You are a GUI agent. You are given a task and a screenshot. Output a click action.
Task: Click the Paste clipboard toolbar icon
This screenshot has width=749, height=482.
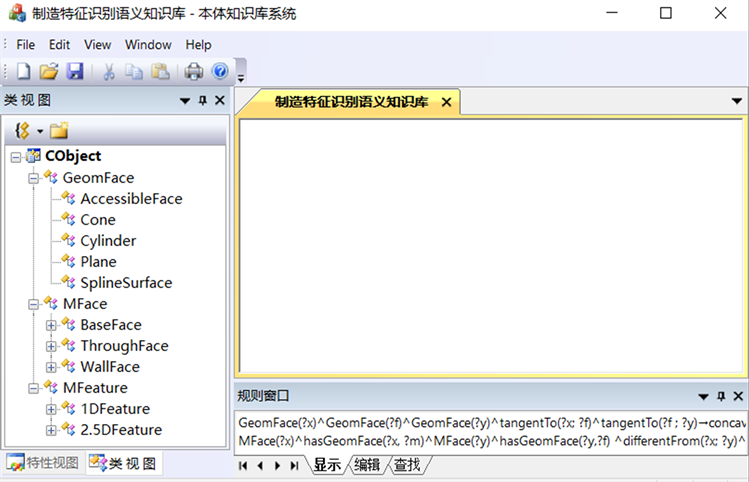pyautogui.click(x=160, y=72)
